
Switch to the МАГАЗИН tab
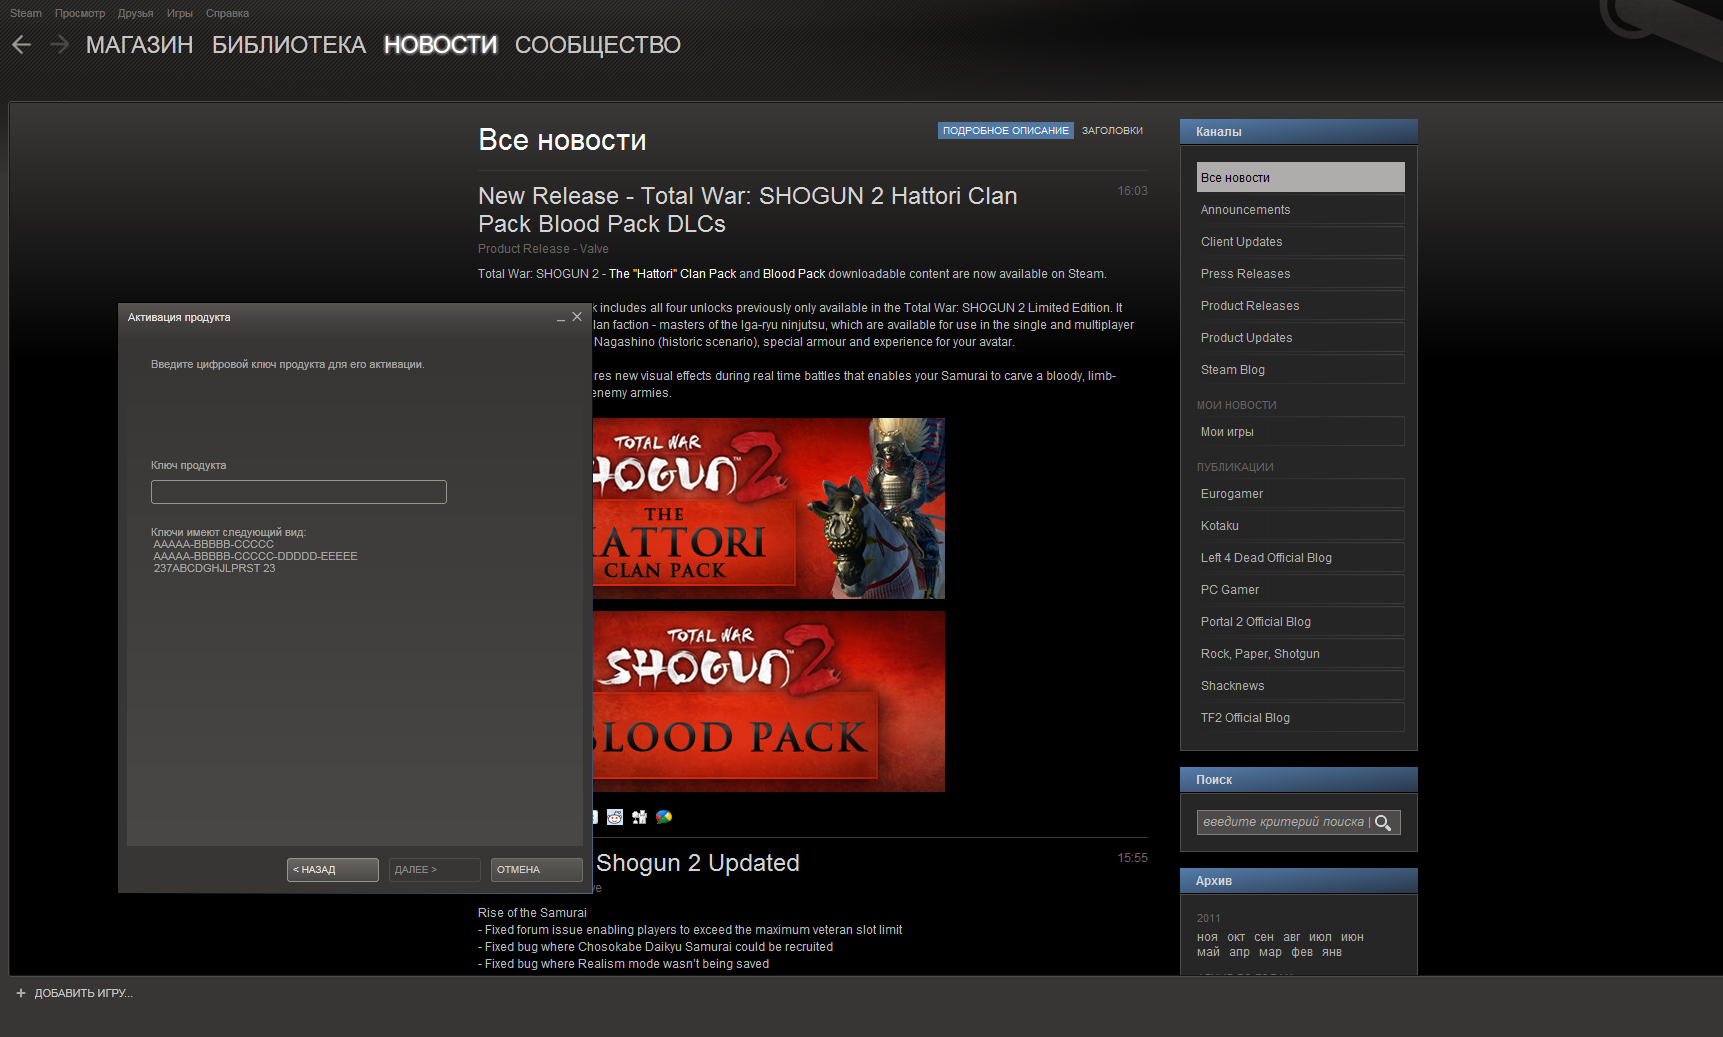(x=139, y=45)
